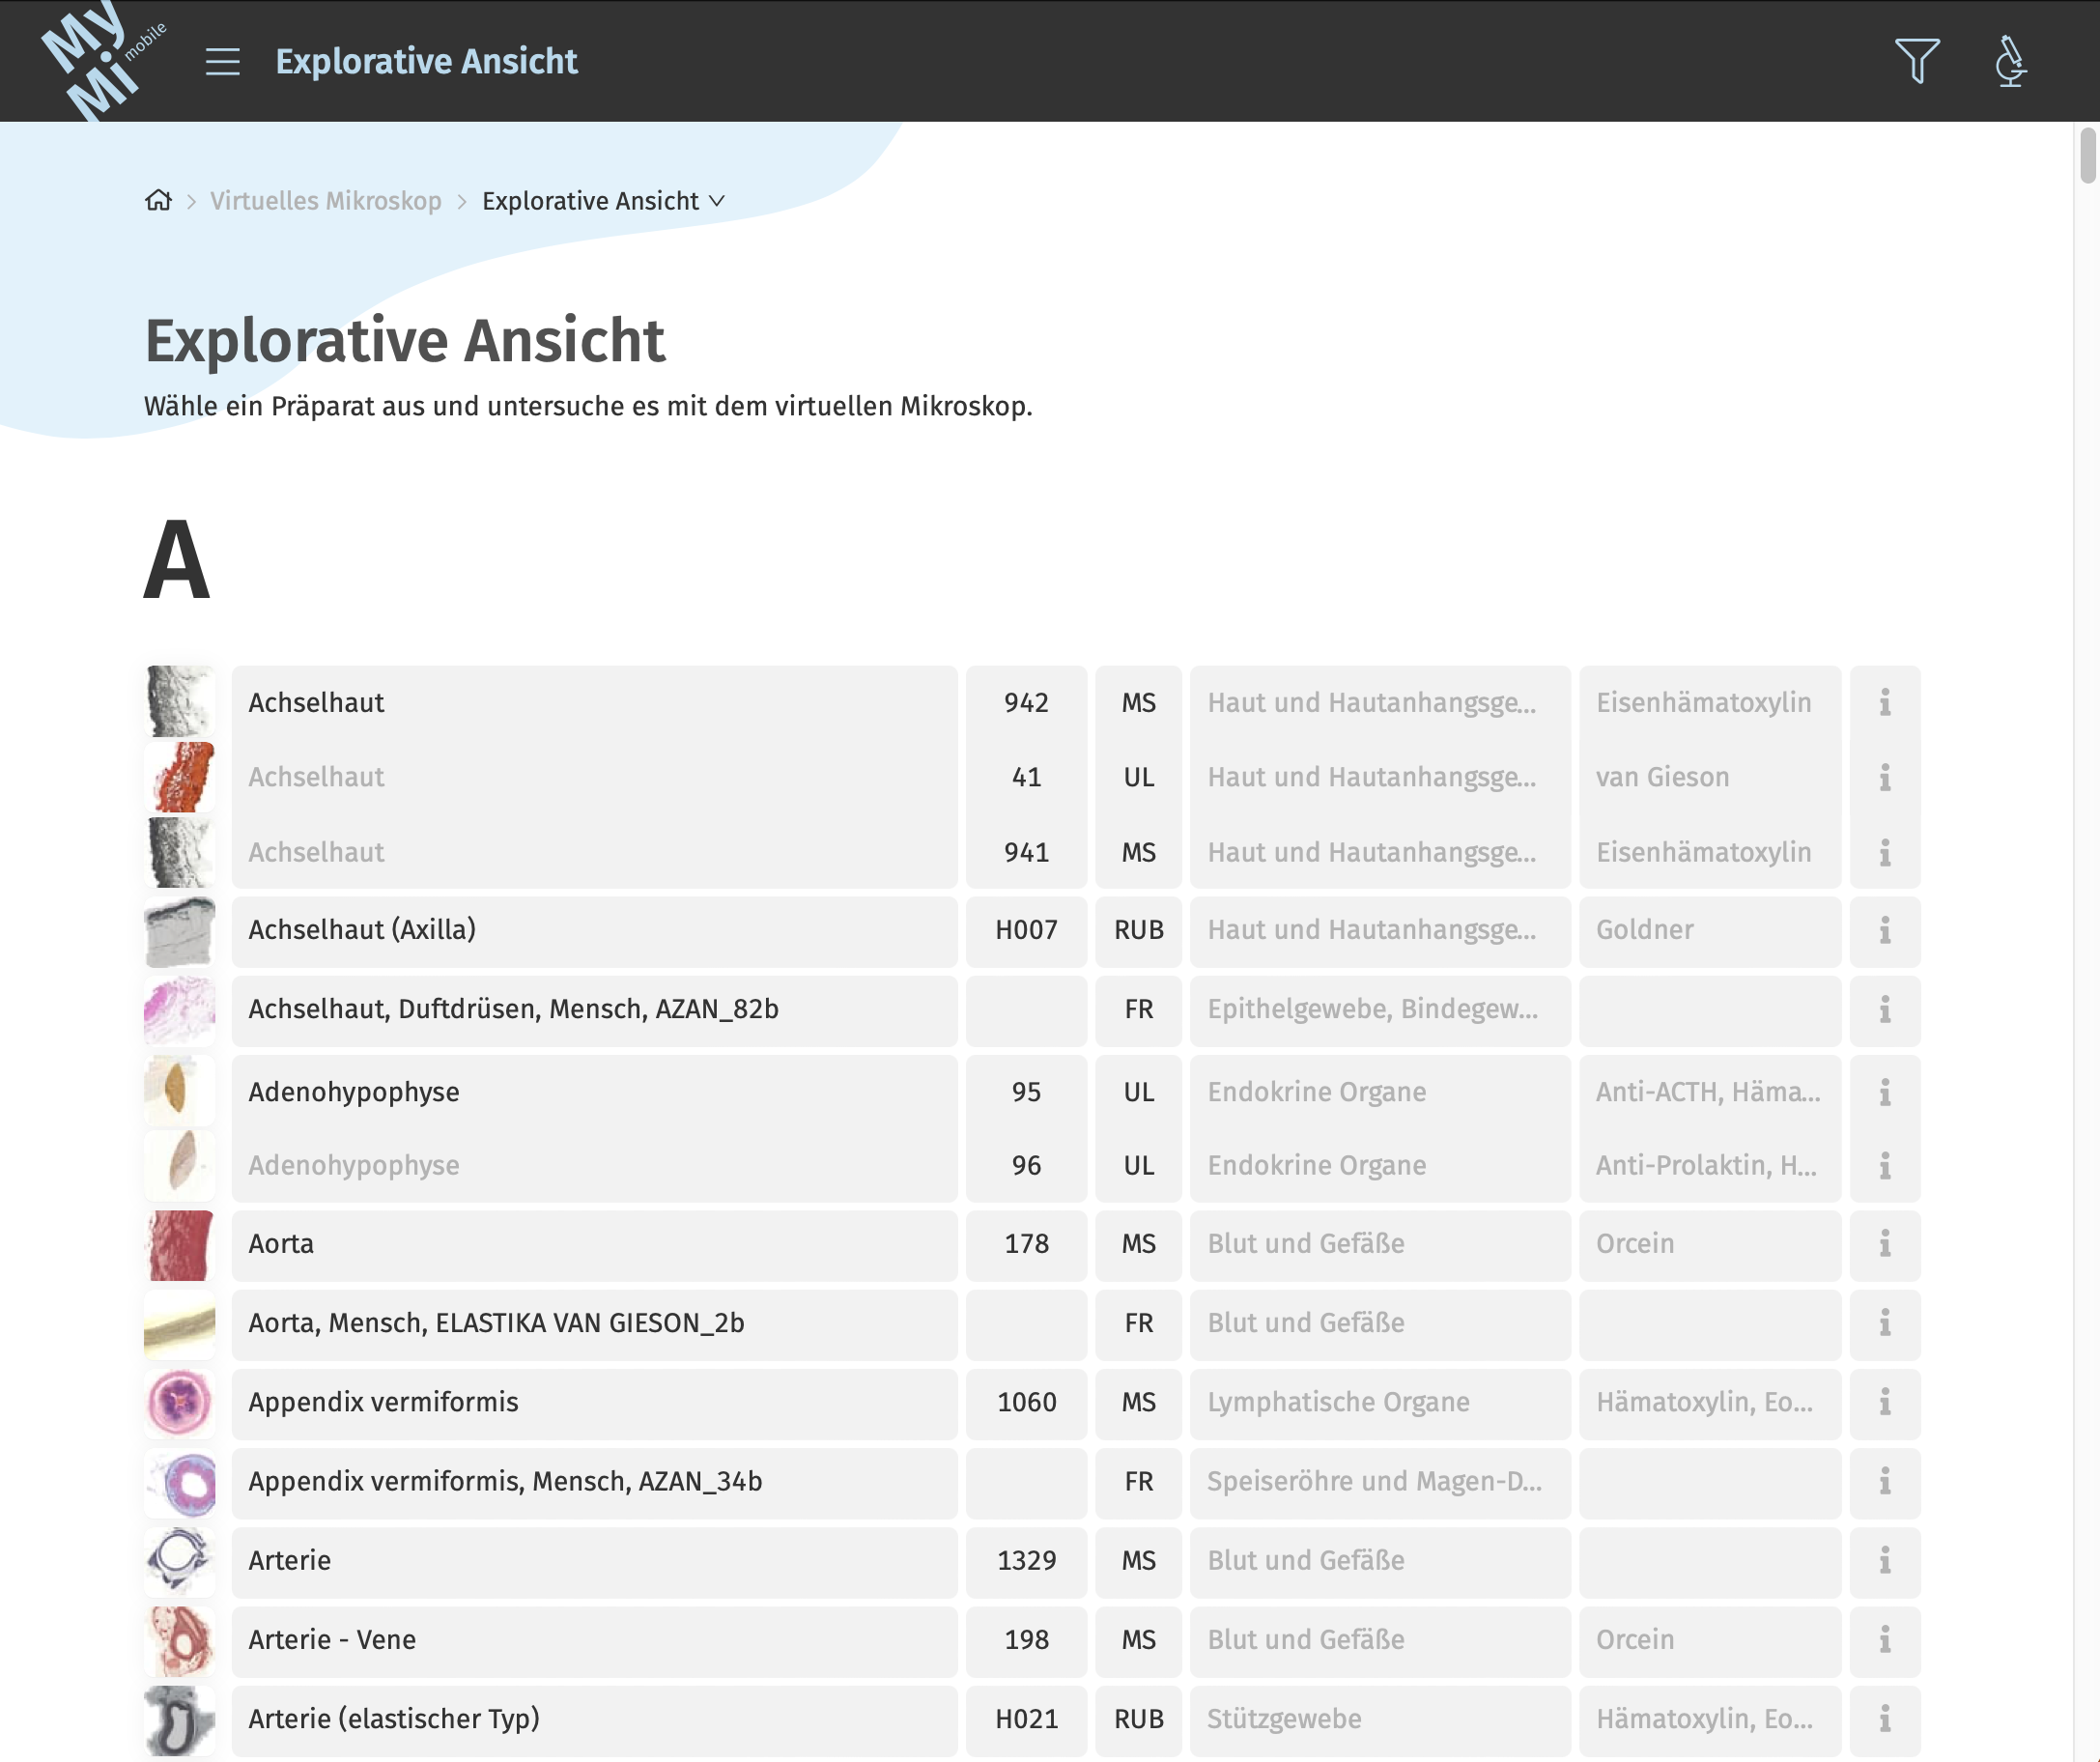2100x1762 pixels.
Task: Open the hamburger menu
Action: click(222, 61)
